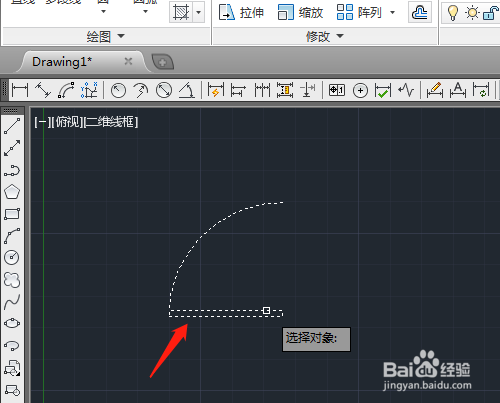Select the Diameter dimension tool
The image size is (500, 403).
[x=164, y=90]
